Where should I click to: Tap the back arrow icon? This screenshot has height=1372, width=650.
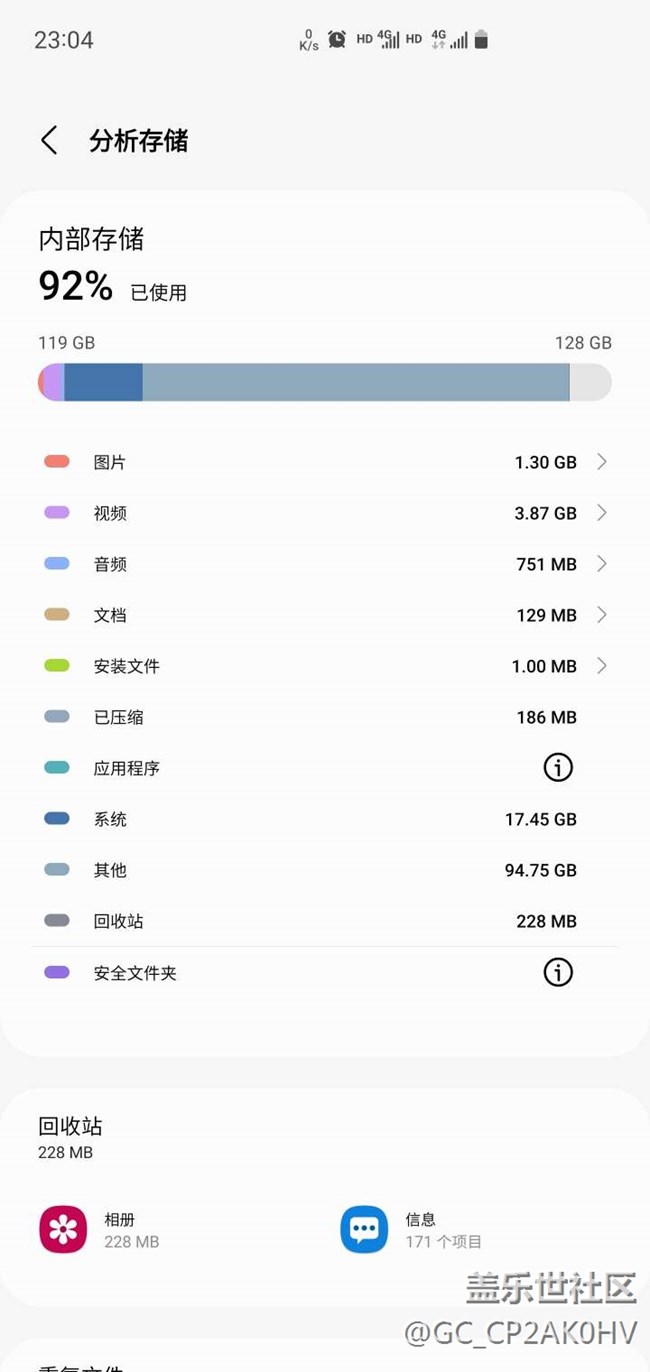click(49, 141)
